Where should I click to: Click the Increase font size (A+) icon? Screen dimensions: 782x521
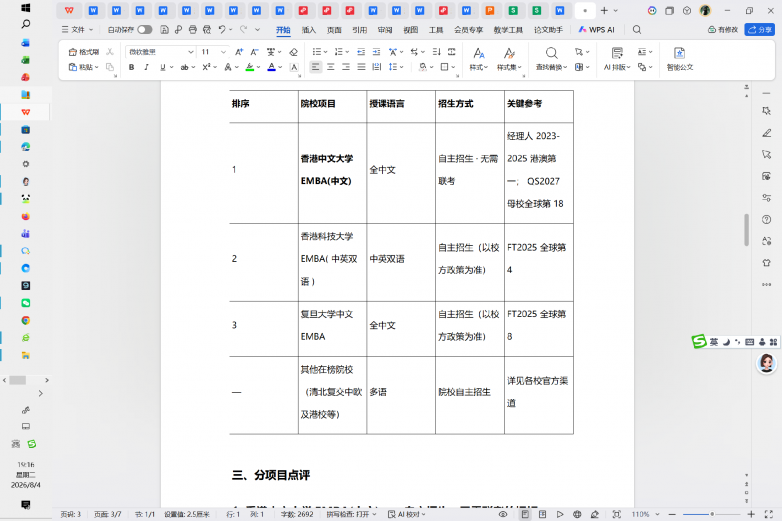[x=239, y=52]
